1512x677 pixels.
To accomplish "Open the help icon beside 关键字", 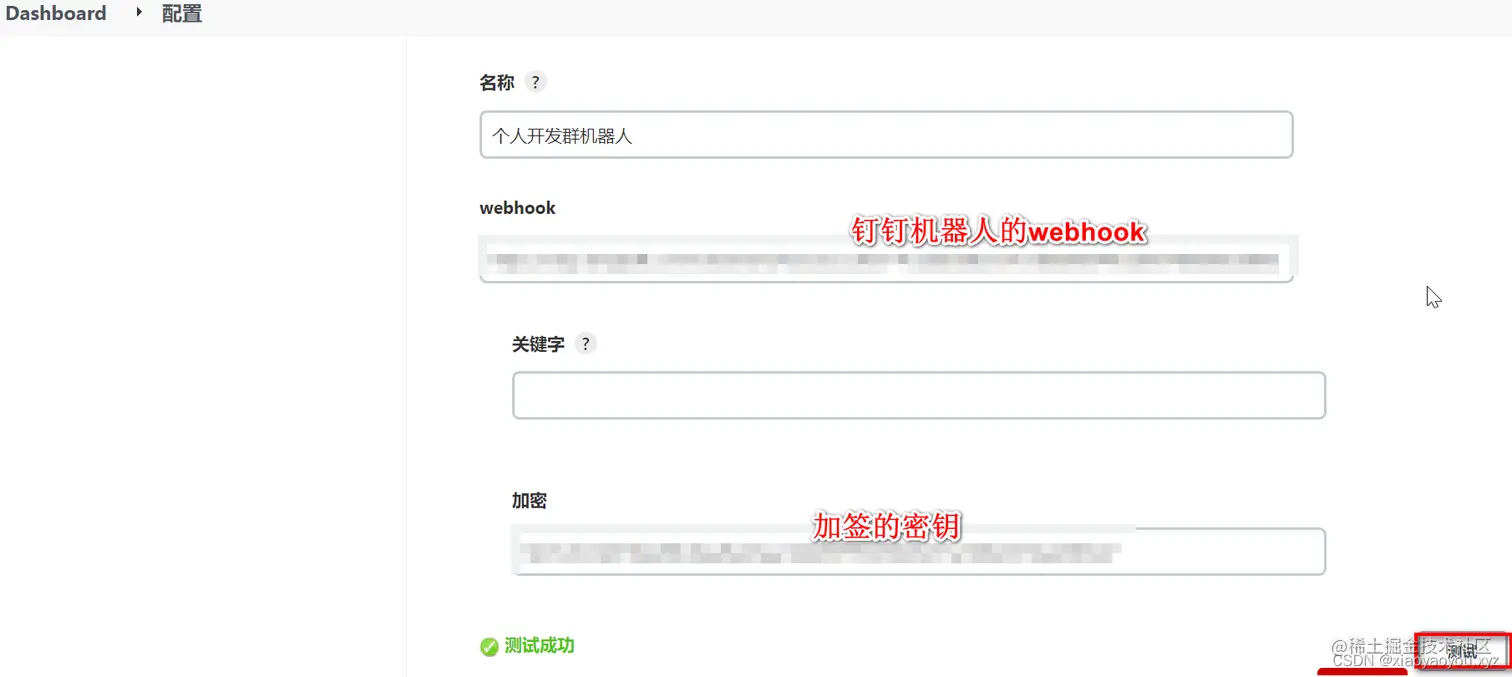I will (586, 343).
